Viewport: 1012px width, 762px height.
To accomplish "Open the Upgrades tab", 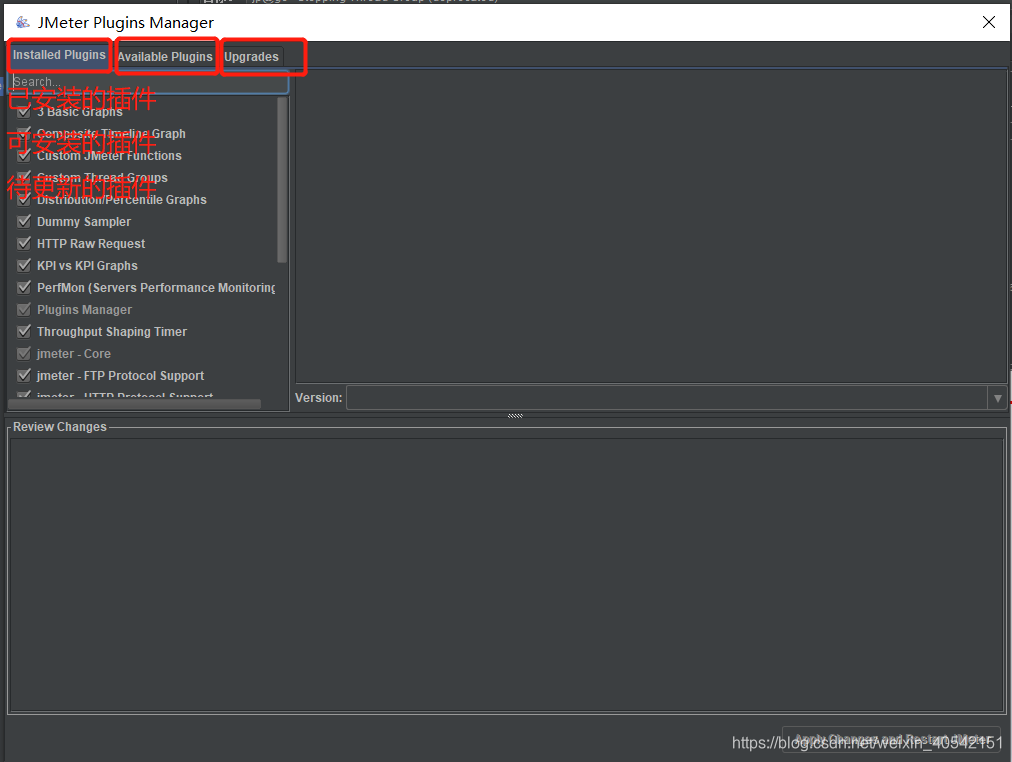I will pos(251,57).
